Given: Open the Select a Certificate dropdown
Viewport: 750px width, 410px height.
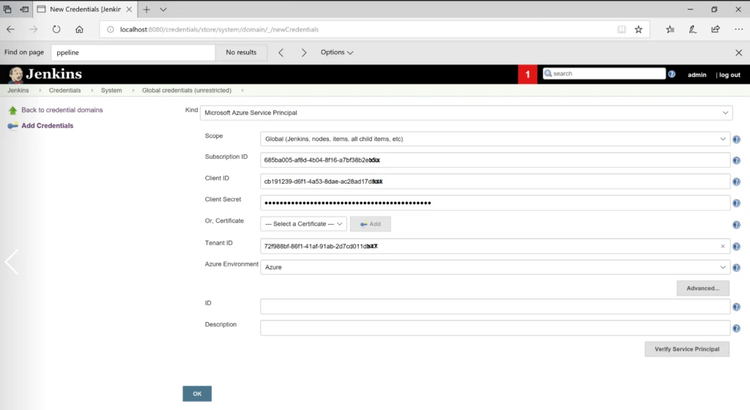Looking at the screenshot, I should (304, 224).
